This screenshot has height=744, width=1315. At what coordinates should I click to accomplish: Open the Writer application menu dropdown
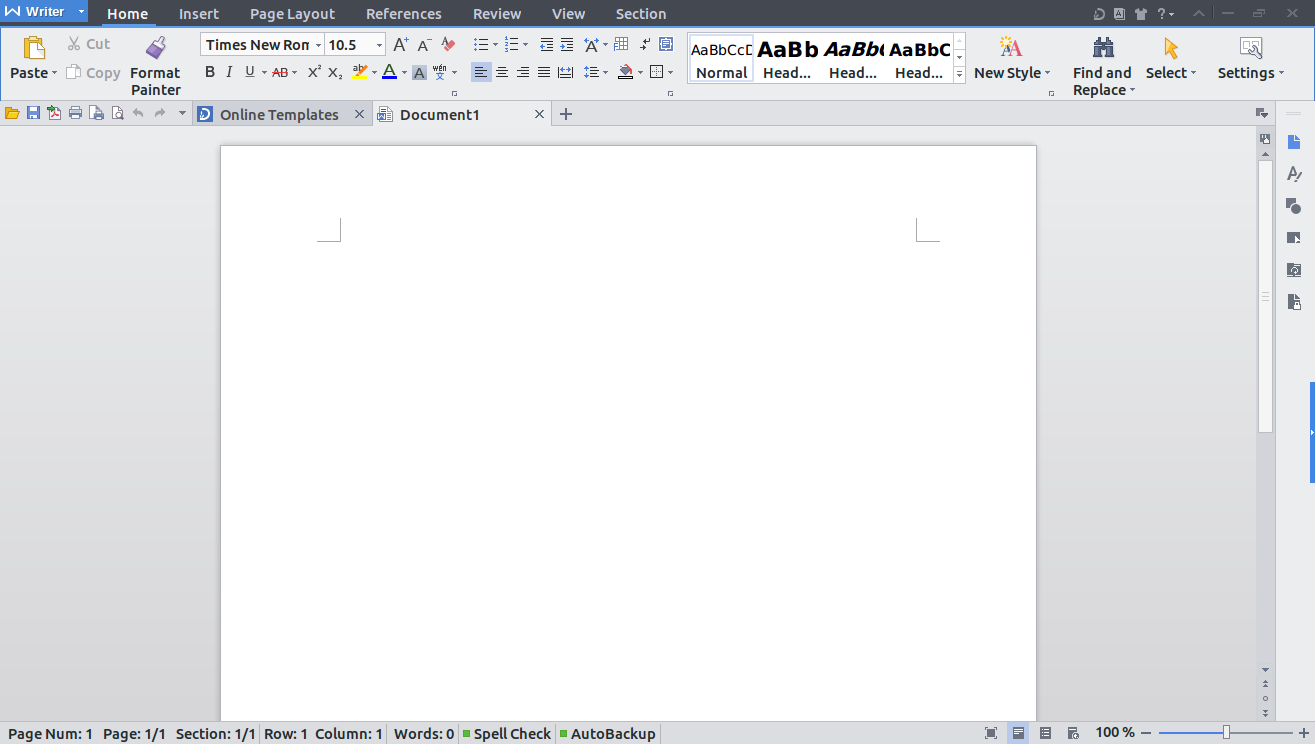pos(81,12)
